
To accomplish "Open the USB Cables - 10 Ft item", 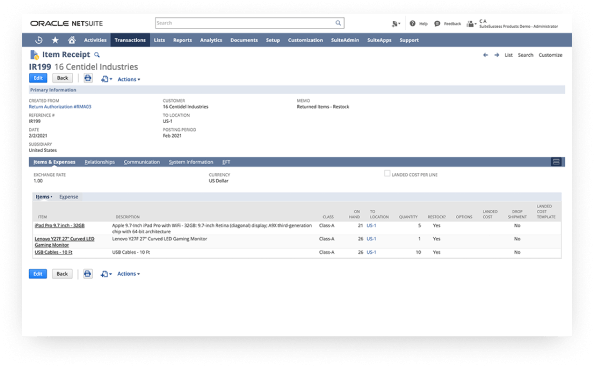I will tap(53, 252).
